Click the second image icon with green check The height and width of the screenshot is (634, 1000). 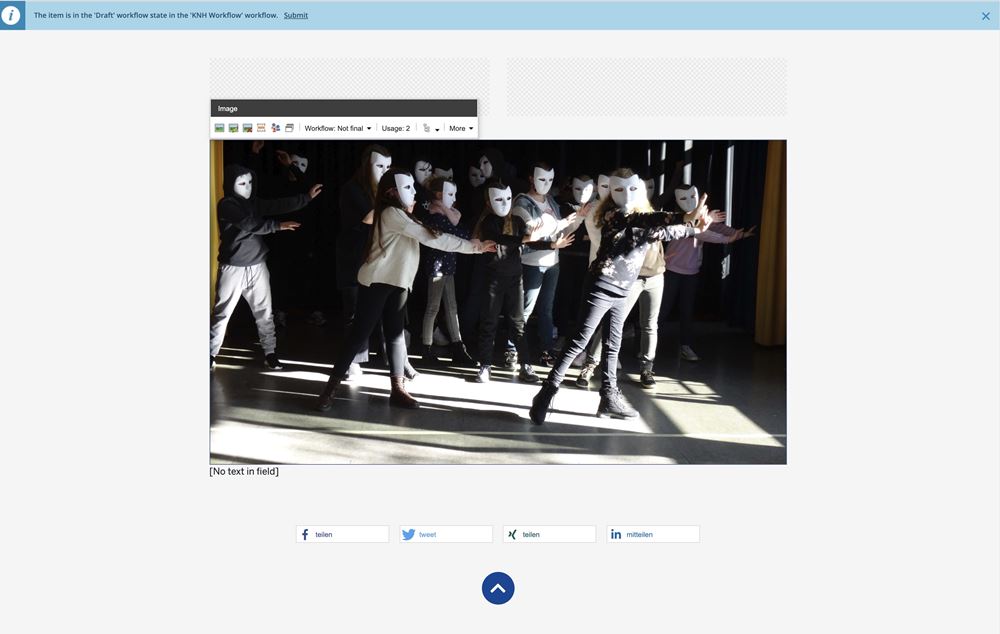click(233, 128)
